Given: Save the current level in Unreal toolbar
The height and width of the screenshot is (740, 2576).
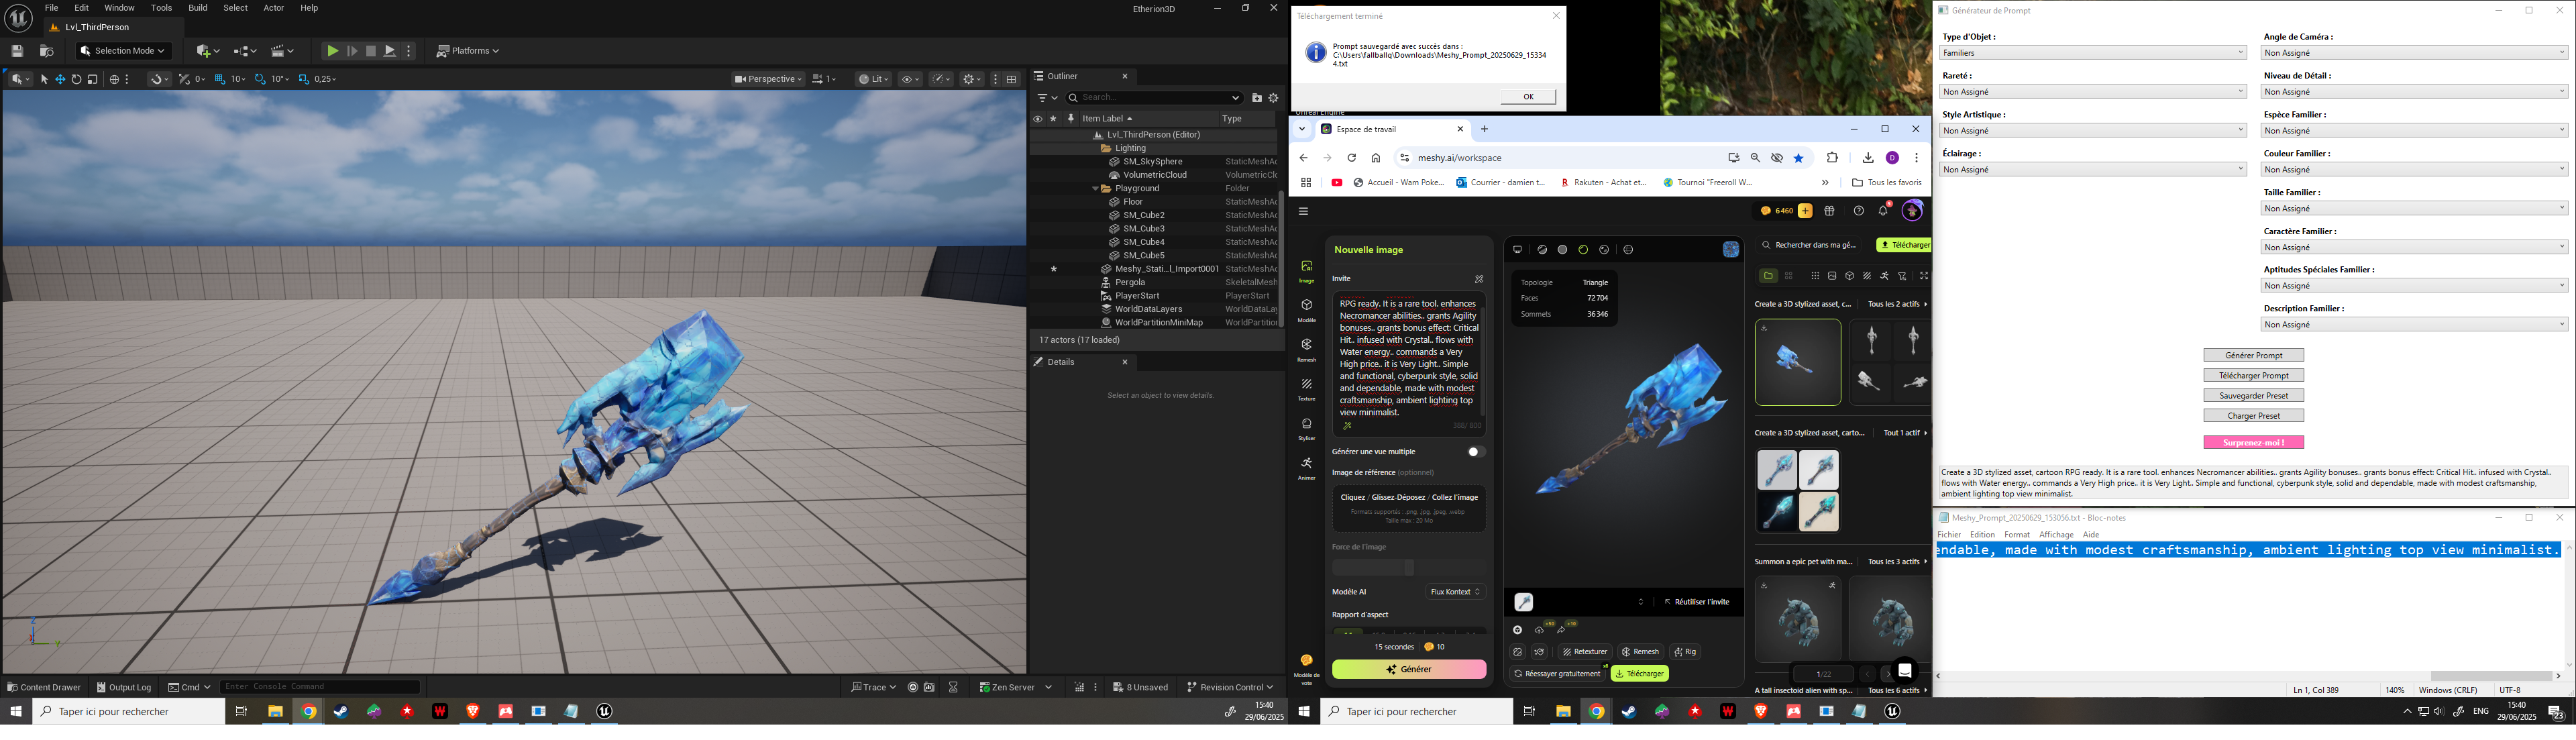Looking at the screenshot, I should pos(17,51).
